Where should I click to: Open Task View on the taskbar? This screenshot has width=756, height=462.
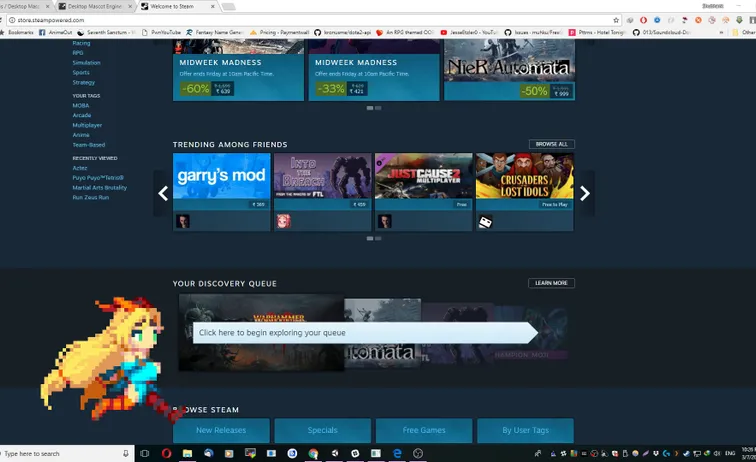pos(145,454)
